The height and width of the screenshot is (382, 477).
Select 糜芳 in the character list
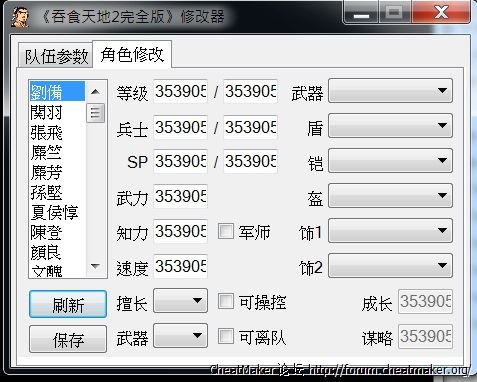57,172
